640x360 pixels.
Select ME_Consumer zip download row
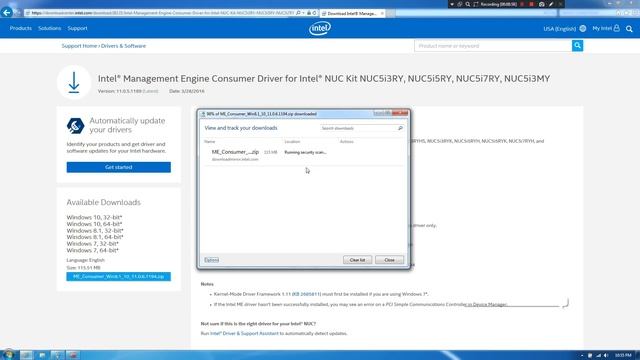[x=304, y=155]
